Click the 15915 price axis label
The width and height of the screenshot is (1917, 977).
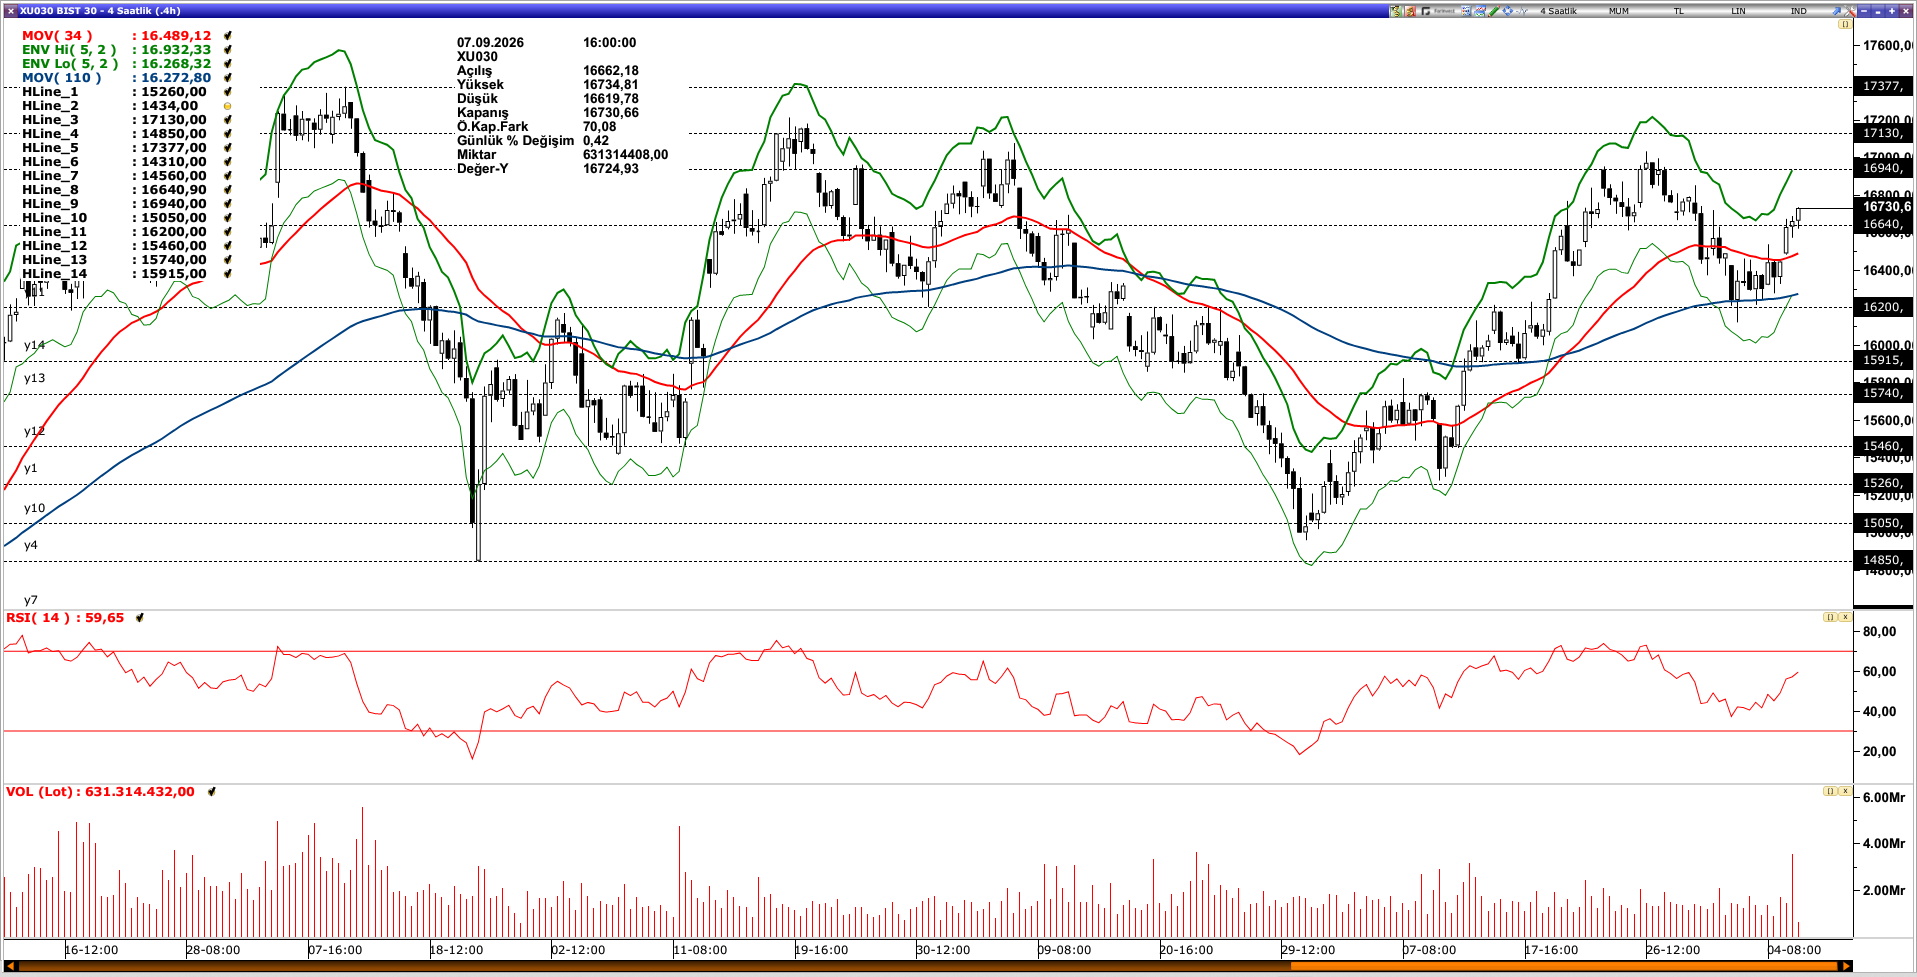click(1882, 360)
